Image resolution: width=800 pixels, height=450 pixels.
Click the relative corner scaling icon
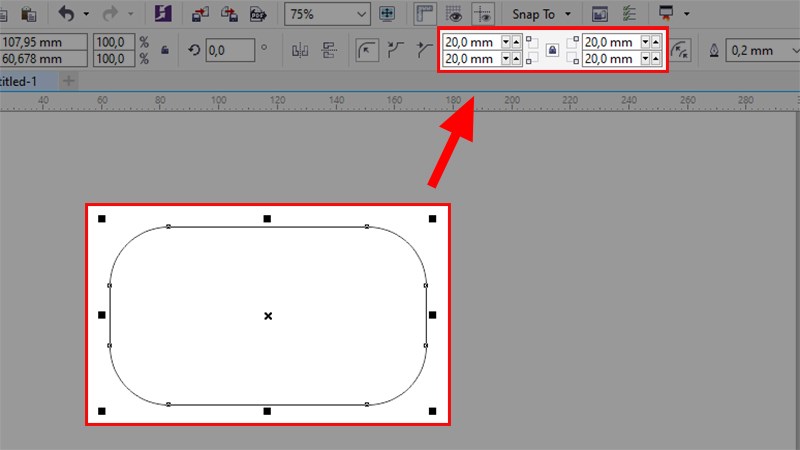(681, 50)
